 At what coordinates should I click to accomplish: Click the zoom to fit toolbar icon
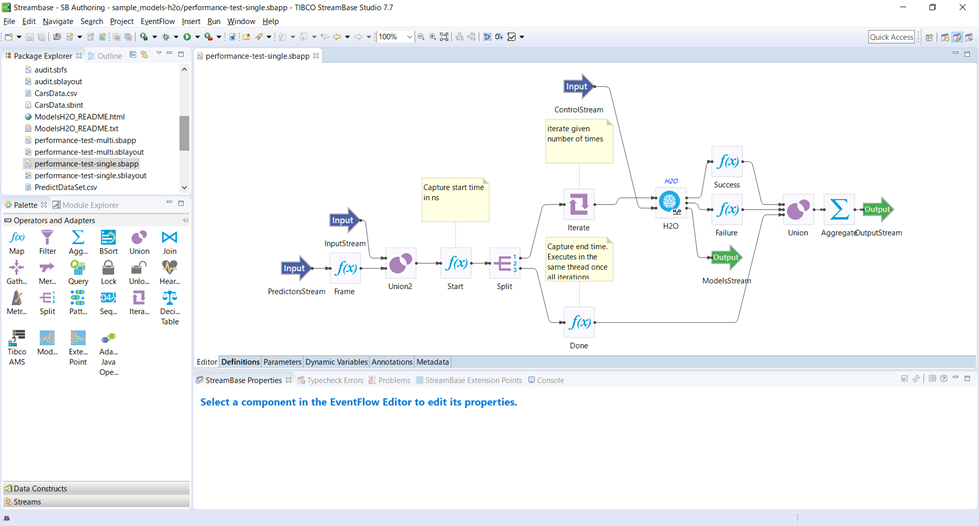[x=444, y=37]
